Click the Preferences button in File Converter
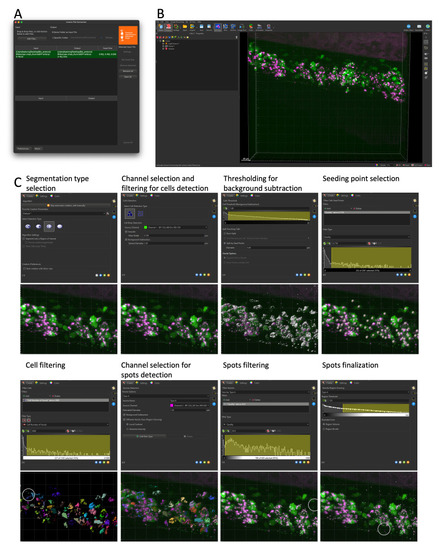This screenshot has width=439, height=550. [23, 149]
